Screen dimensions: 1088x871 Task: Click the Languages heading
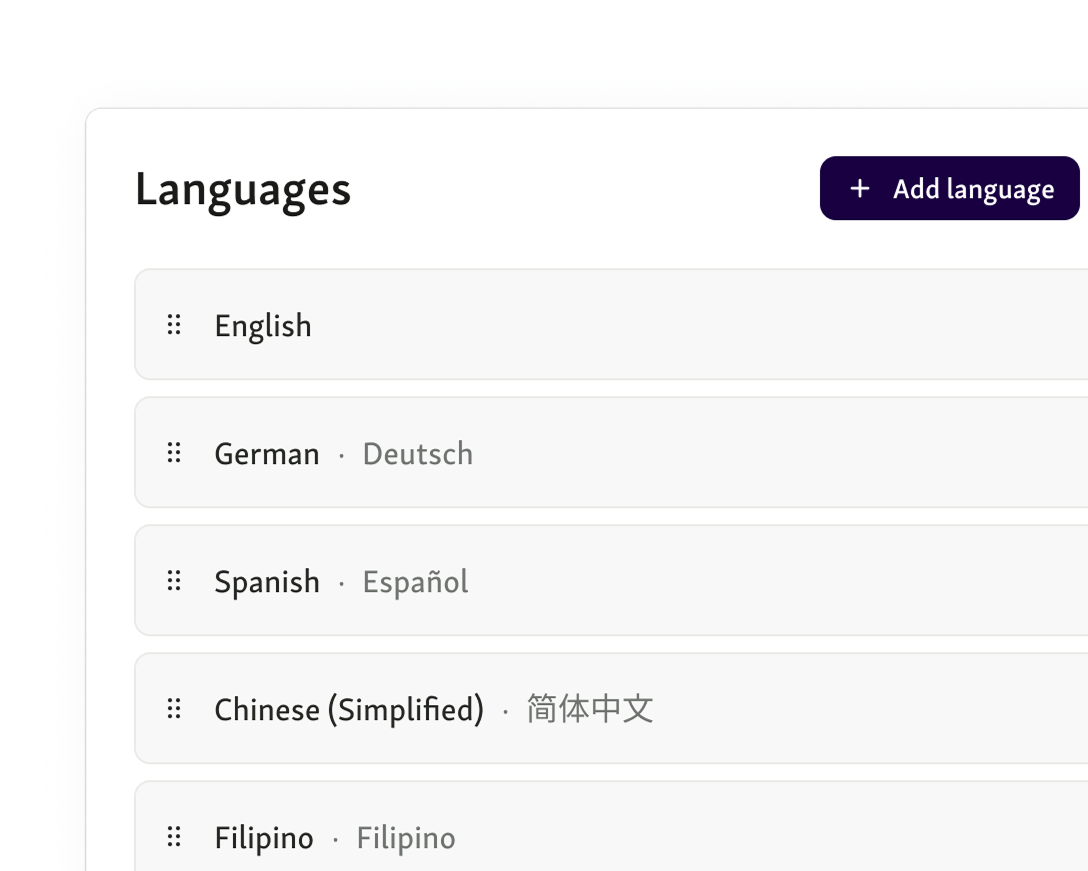(243, 189)
